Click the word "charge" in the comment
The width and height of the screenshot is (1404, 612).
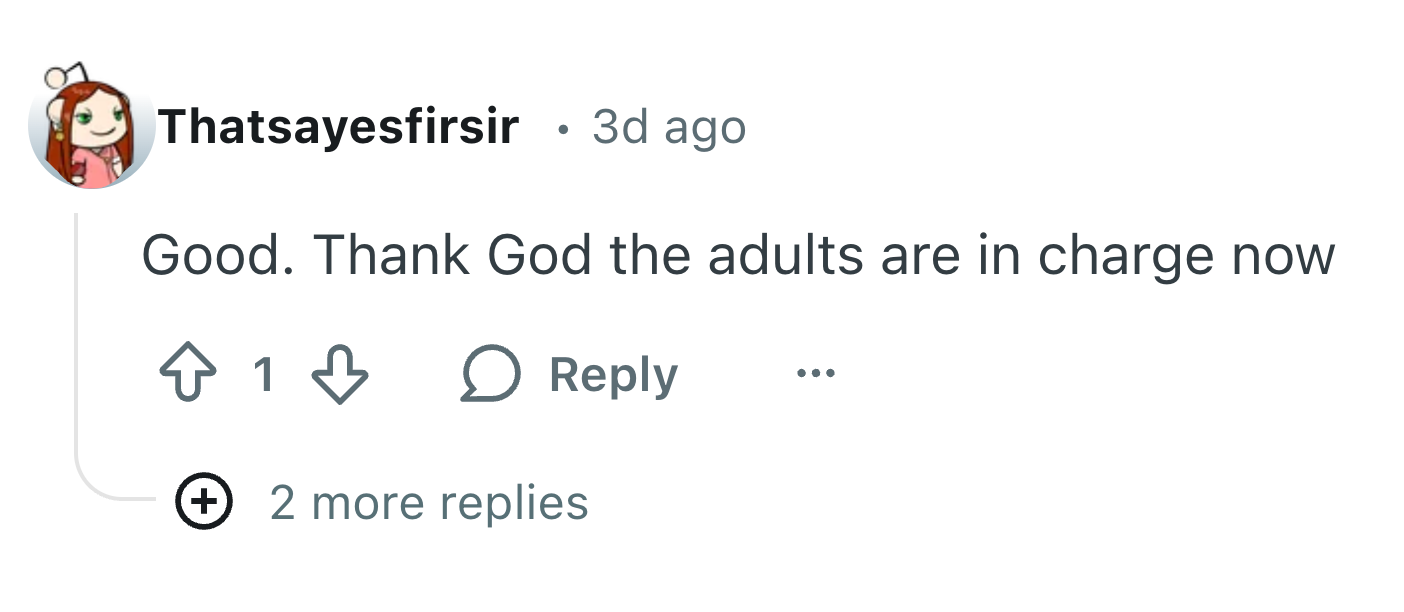point(1110,257)
